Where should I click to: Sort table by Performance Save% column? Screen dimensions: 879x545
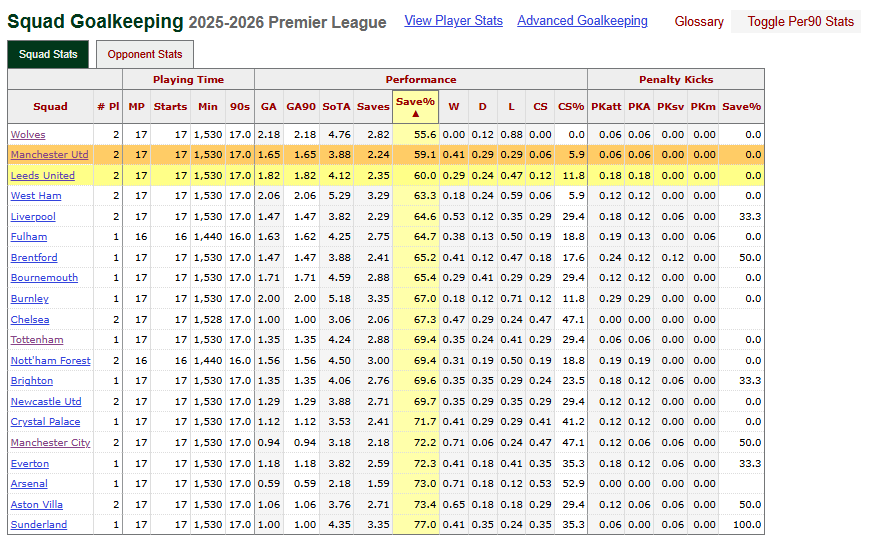pyautogui.click(x=415, y=106)
